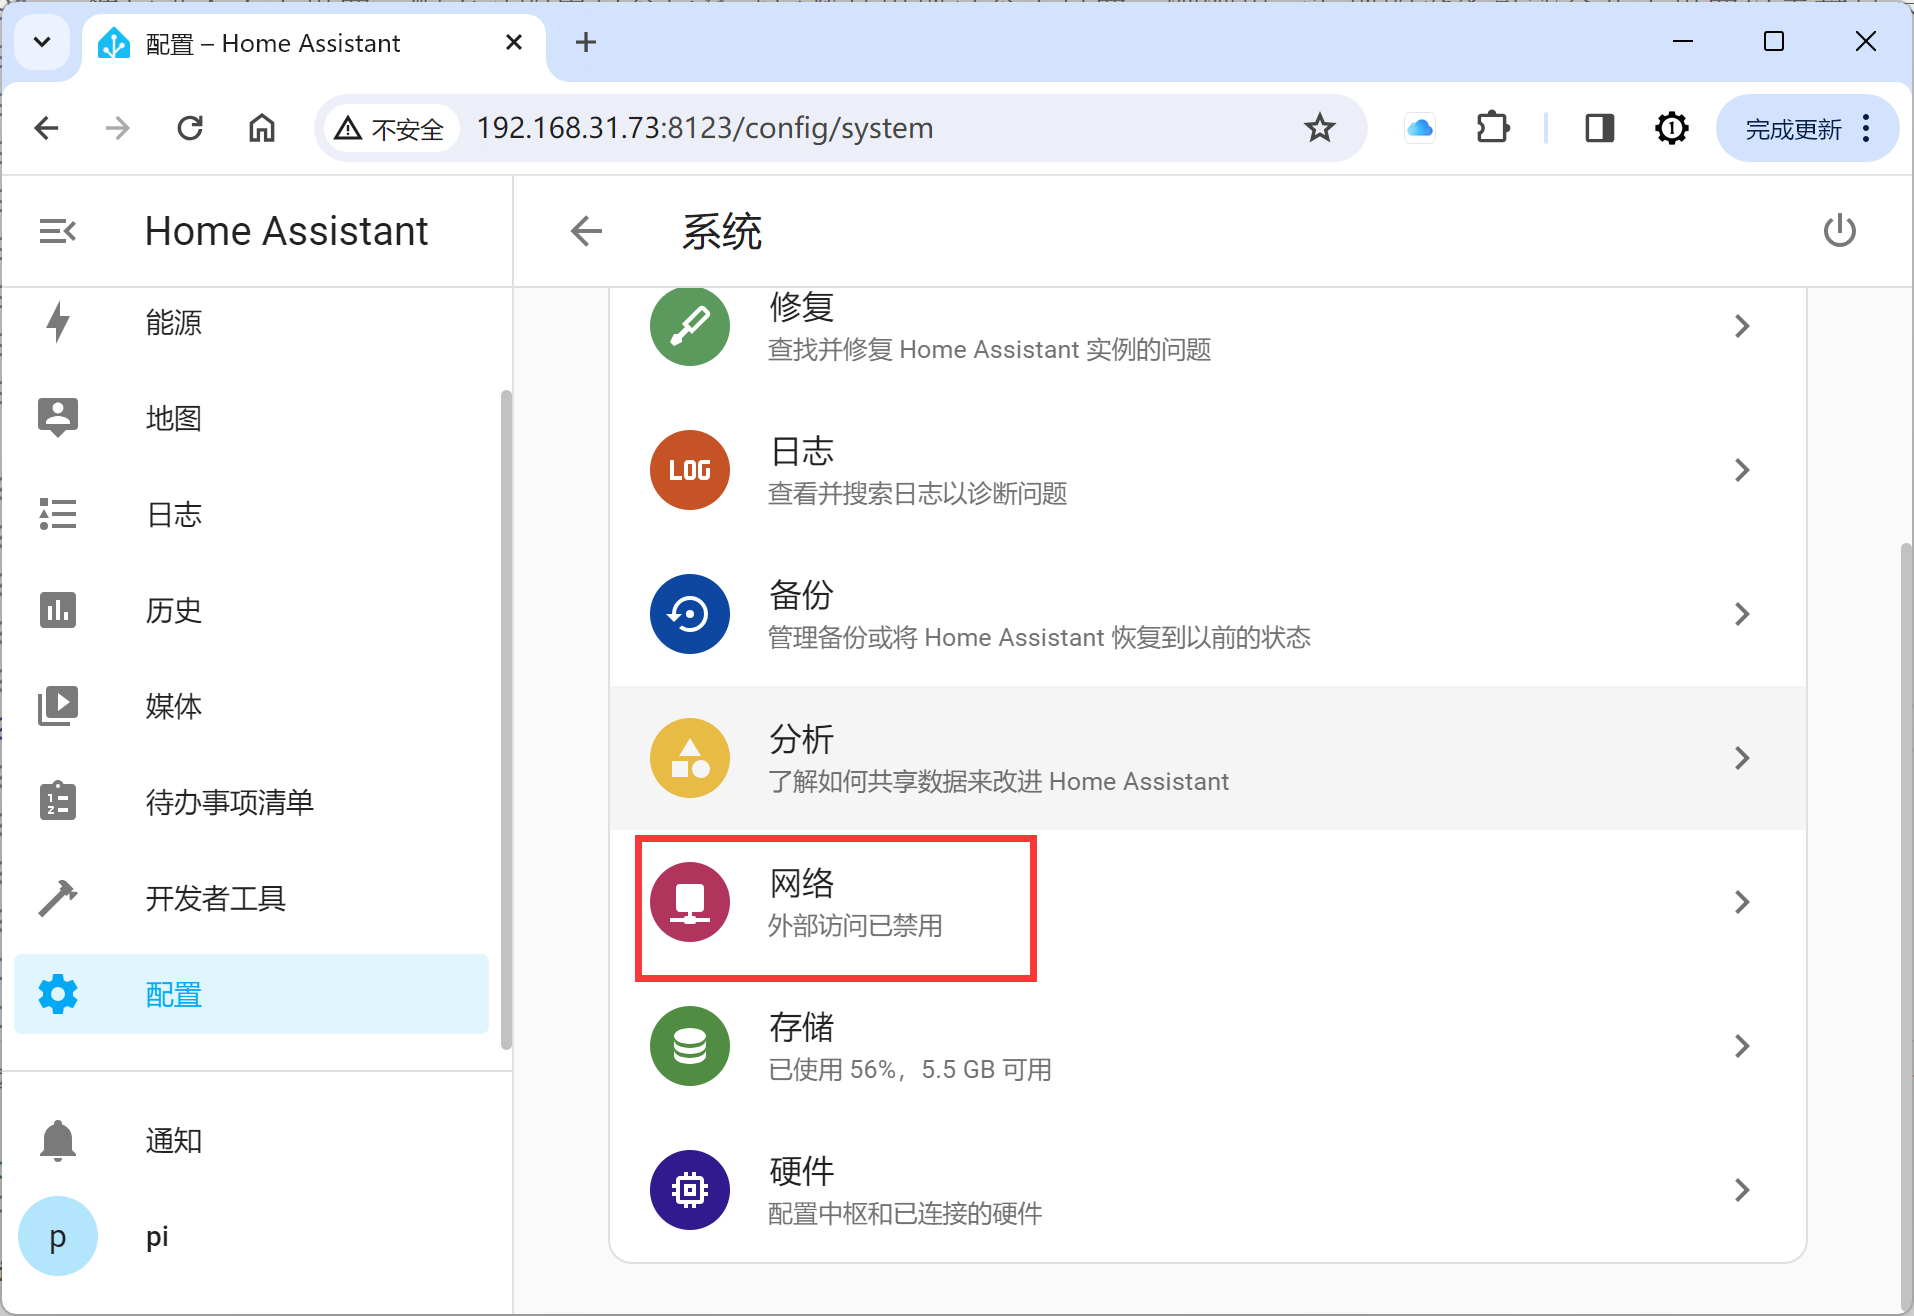Screen dimensions: 1914x1316
Task: Open browser extensions puzzle icon
Action: pyautogui.click(x=1492, y=128)
